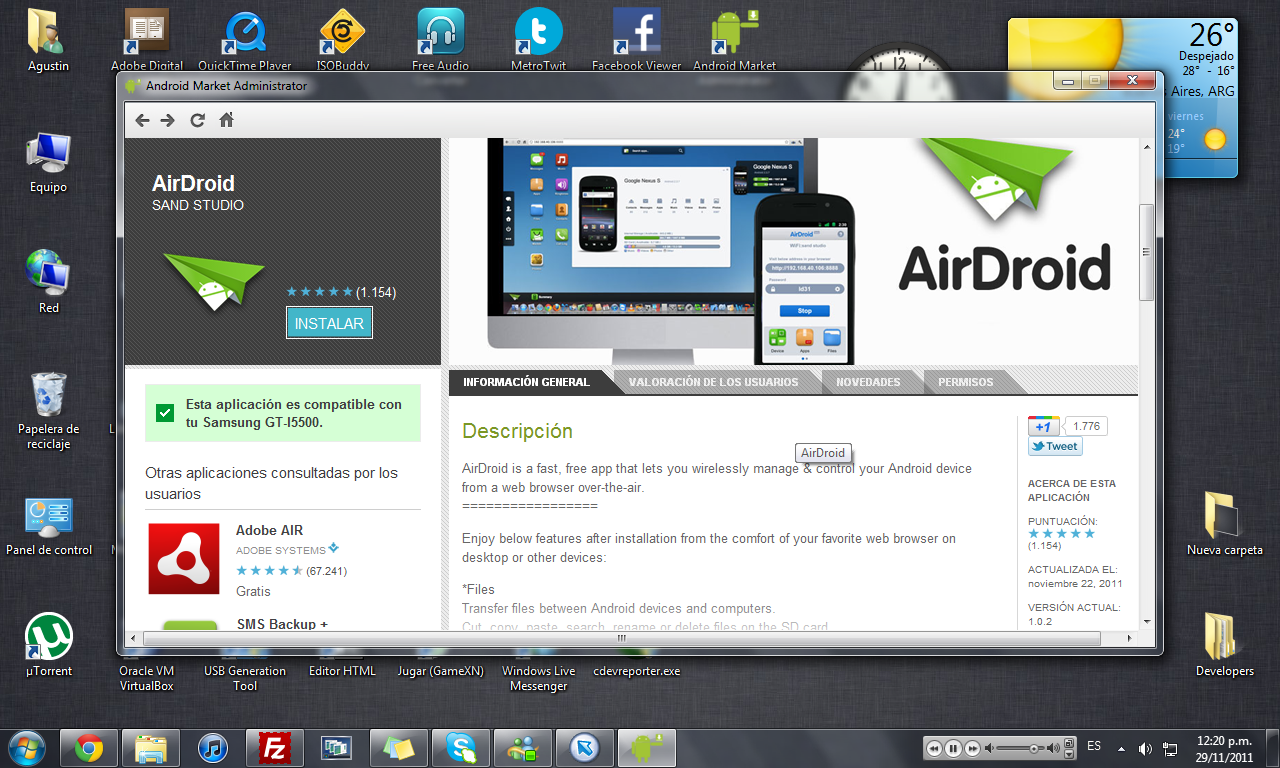Click the Android Market Administrator taskbar button
Screen dimensions: 1280x768
647,747
